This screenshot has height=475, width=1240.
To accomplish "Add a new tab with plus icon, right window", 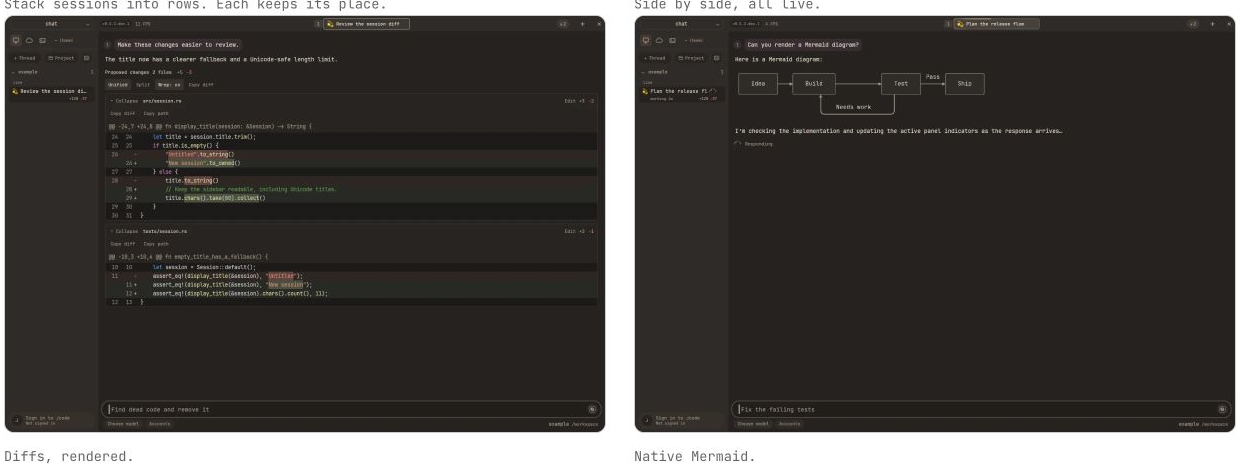I will click(1213, 22).
